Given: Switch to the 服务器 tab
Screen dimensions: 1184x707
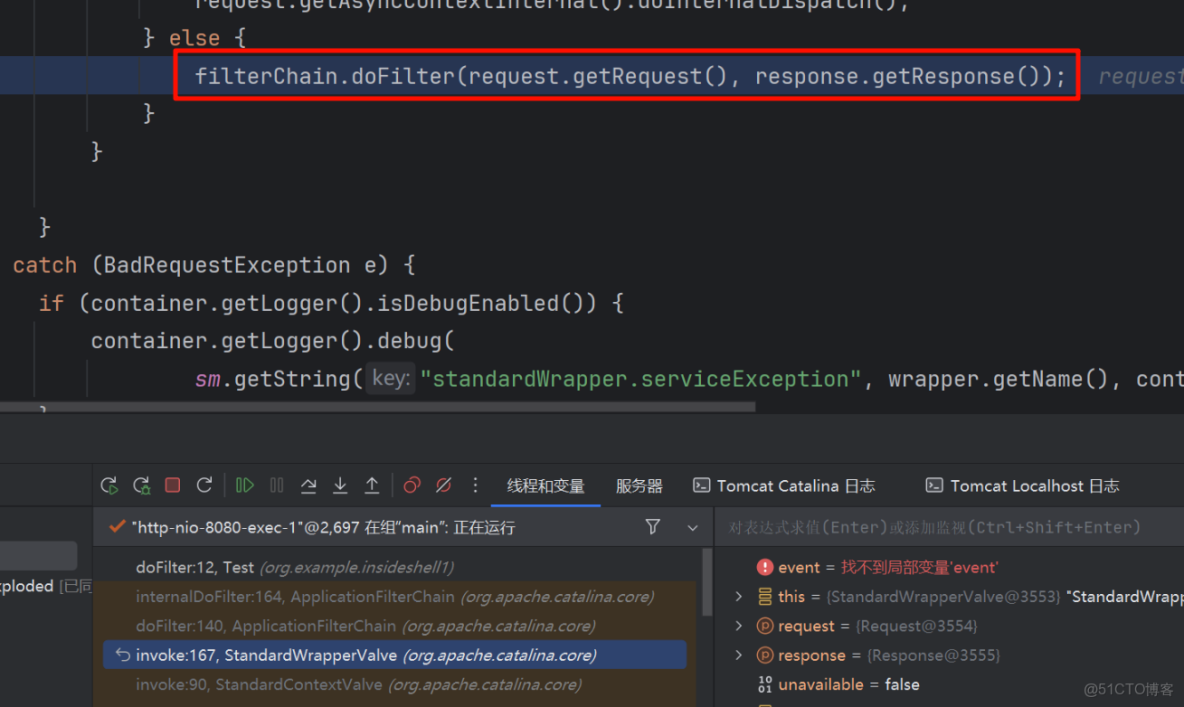Looking at the screenshot, I should [639, 486].
